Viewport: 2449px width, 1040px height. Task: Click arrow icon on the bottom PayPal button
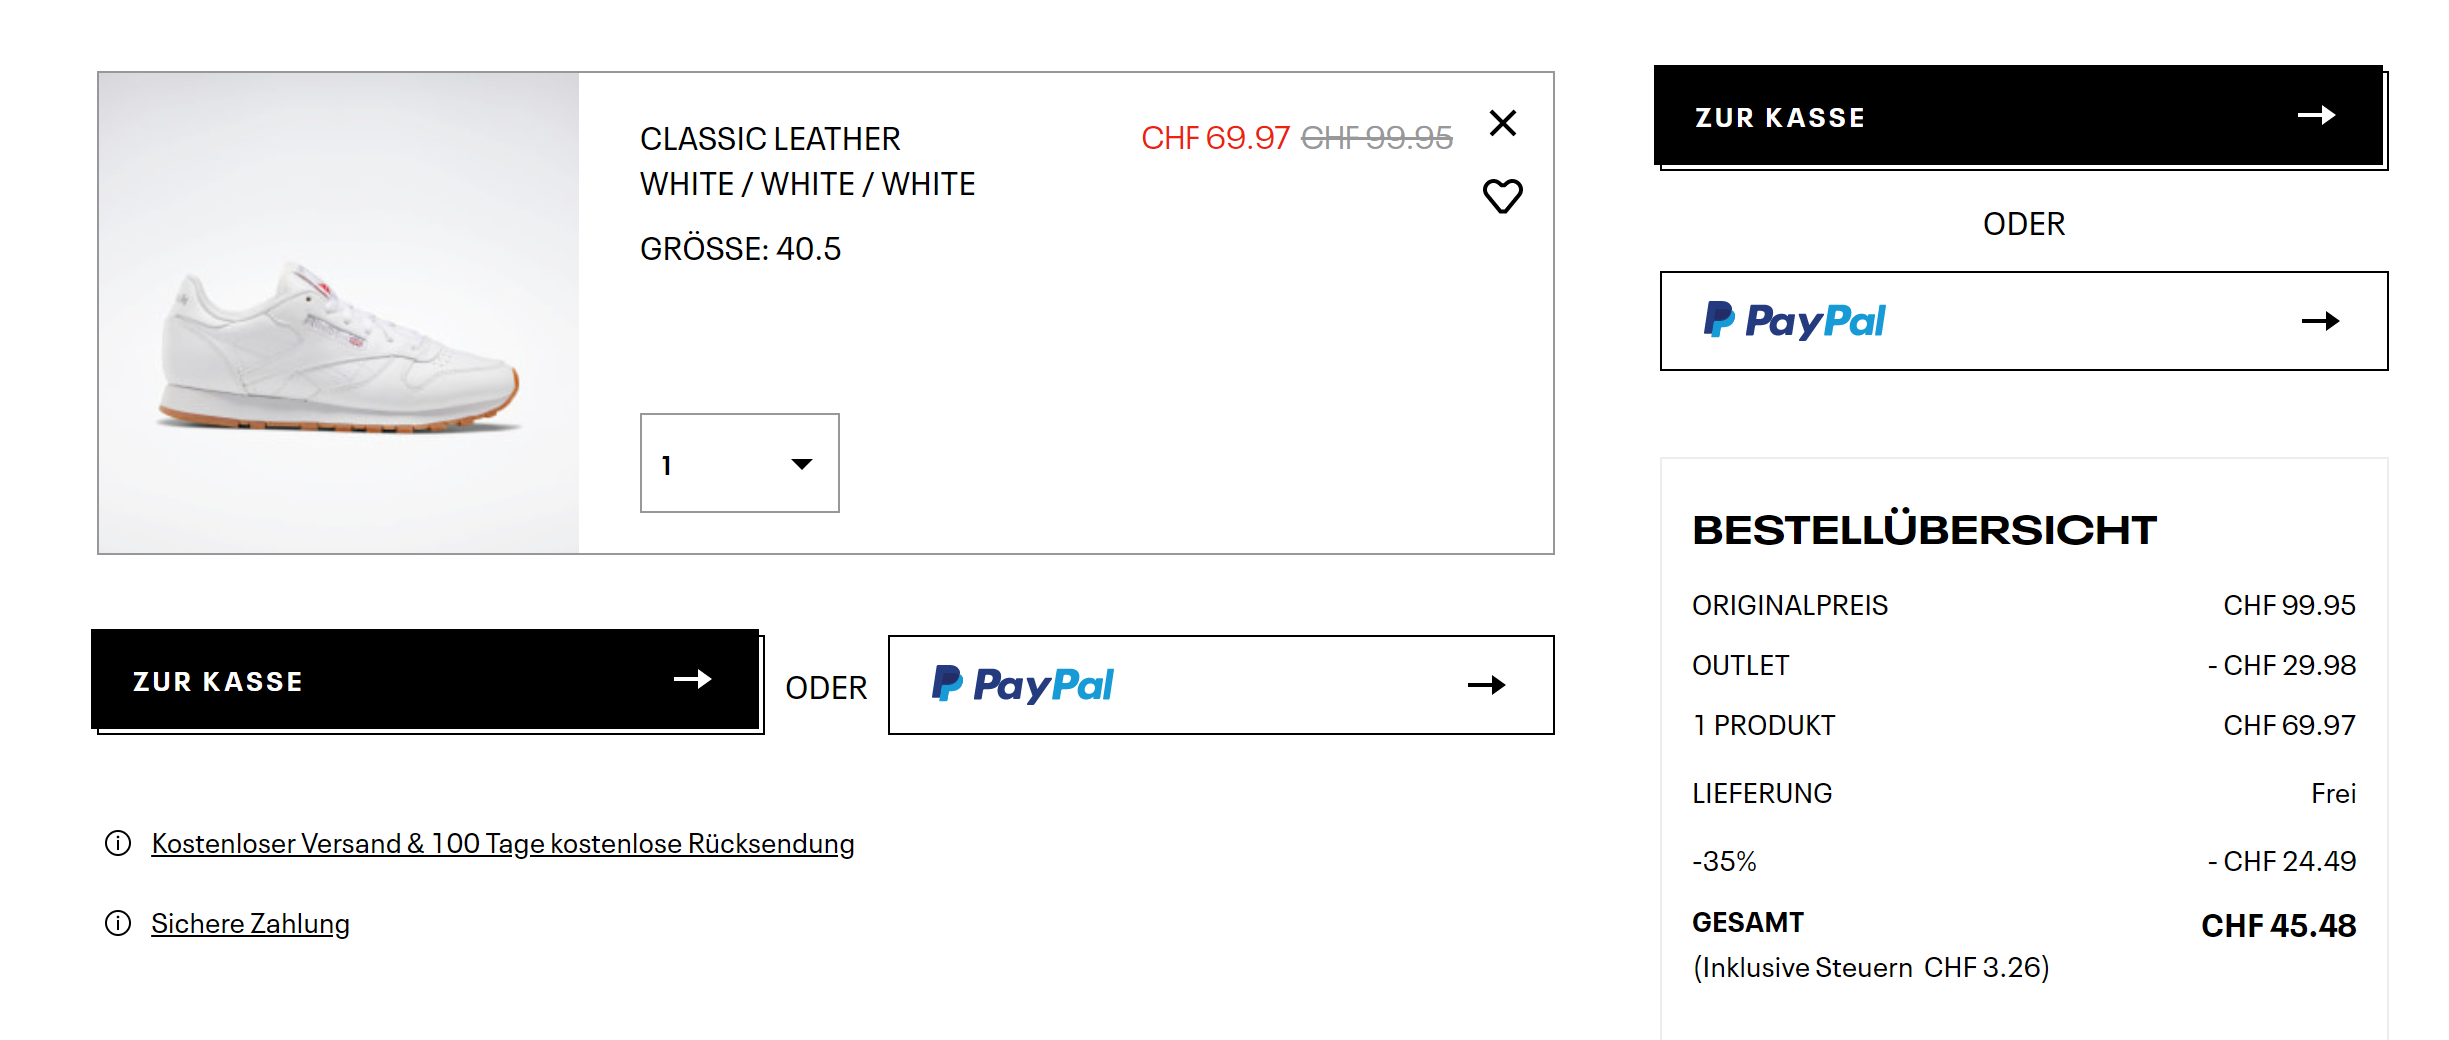click(x=1486, y=685)
